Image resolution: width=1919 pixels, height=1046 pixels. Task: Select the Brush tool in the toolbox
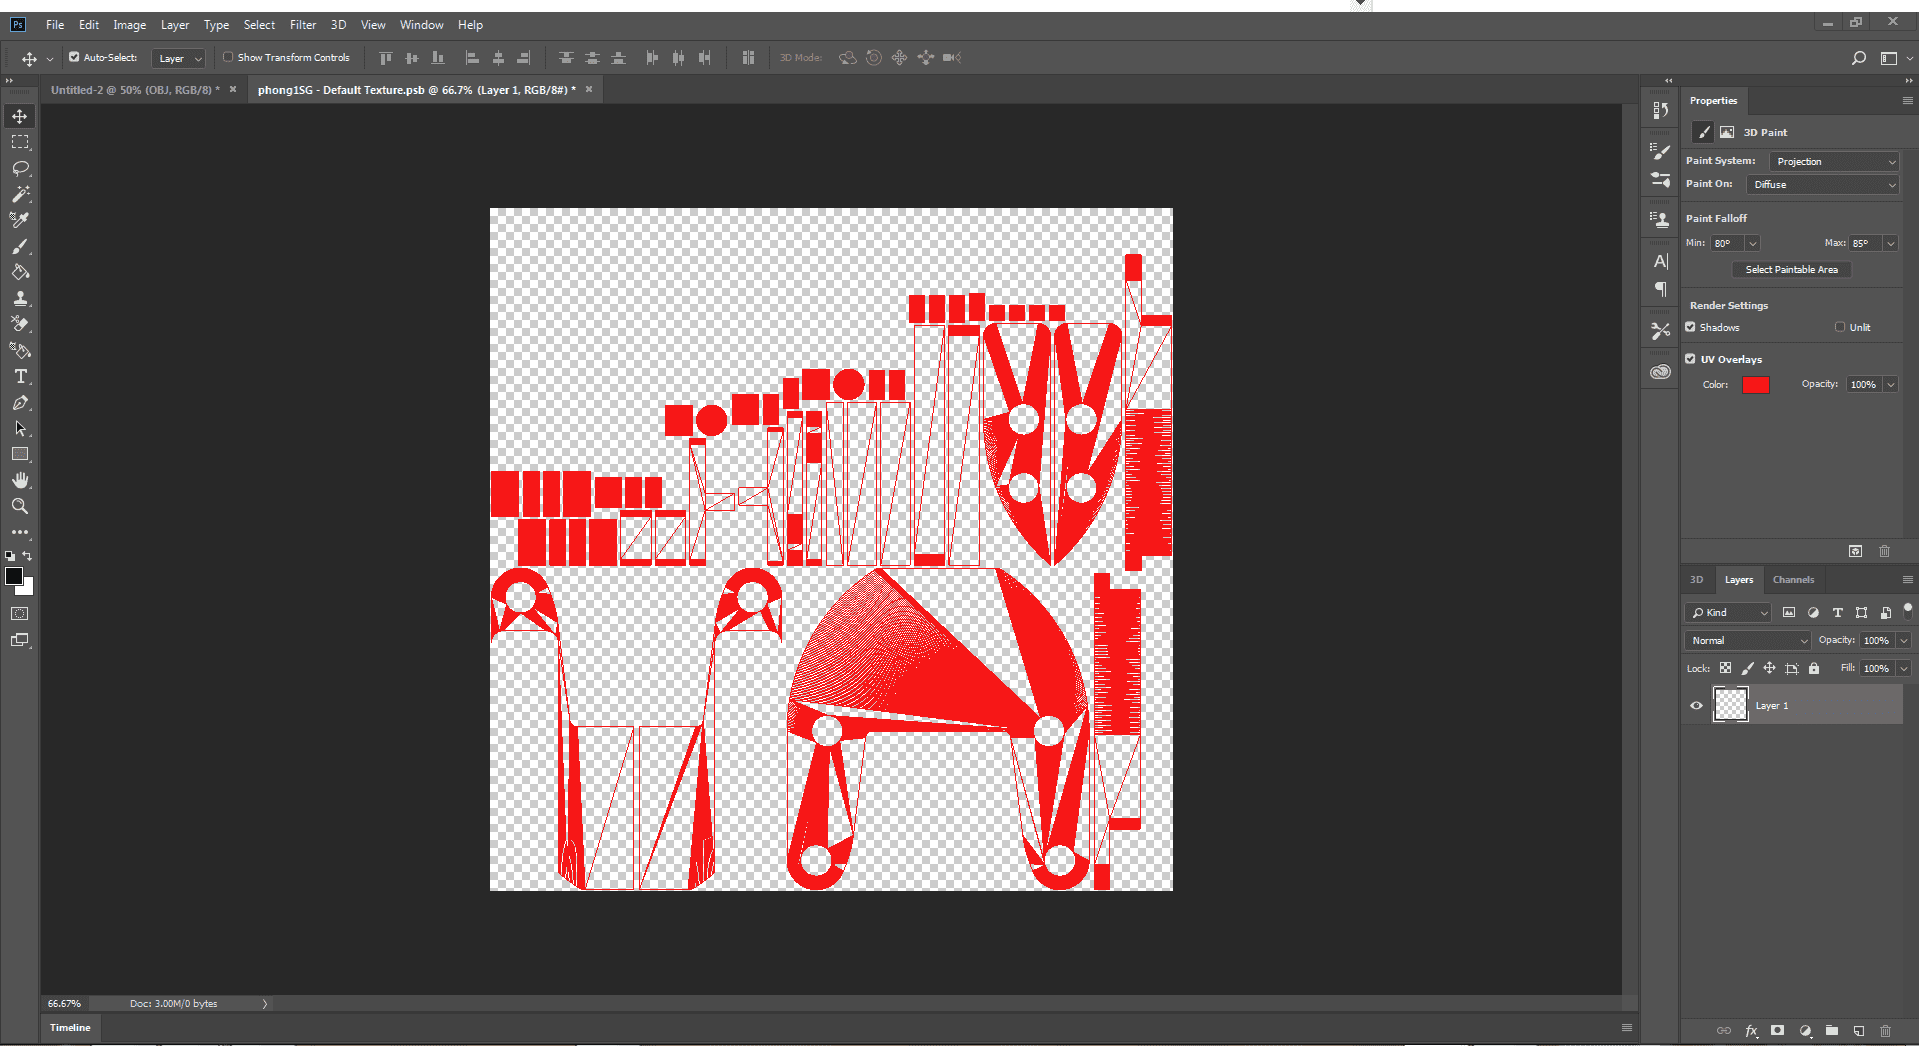[20, 246]
